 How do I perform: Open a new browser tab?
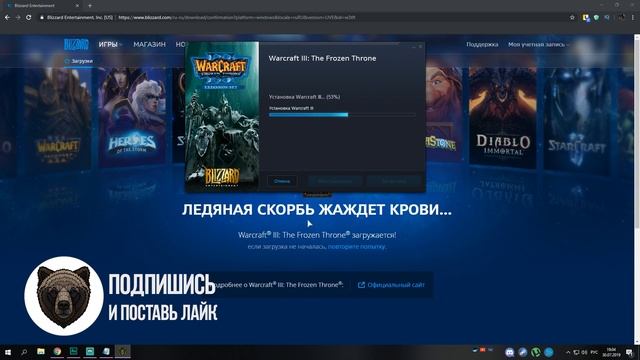[90, 6]
